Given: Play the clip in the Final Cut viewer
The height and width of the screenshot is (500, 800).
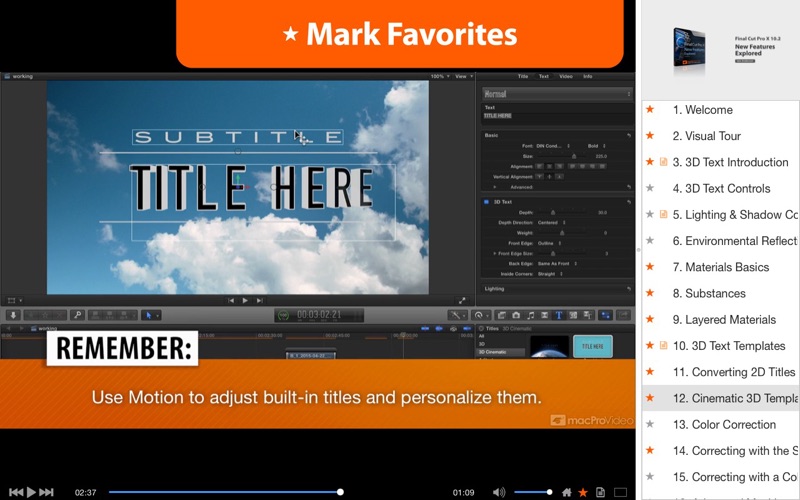Looking at the screenshot, I should [245, 301].
